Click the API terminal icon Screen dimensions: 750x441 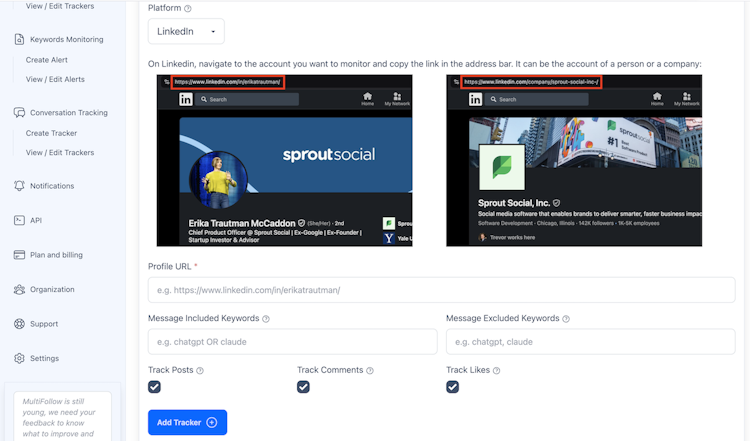pyautogui.click(x=19, y=220)
